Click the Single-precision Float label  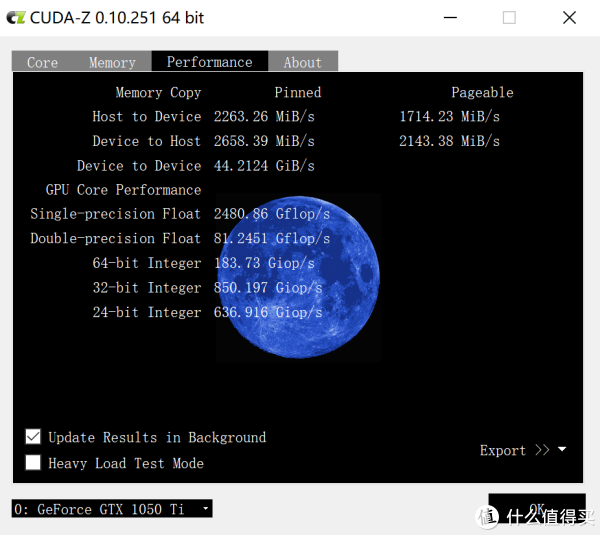click(116, 214)
